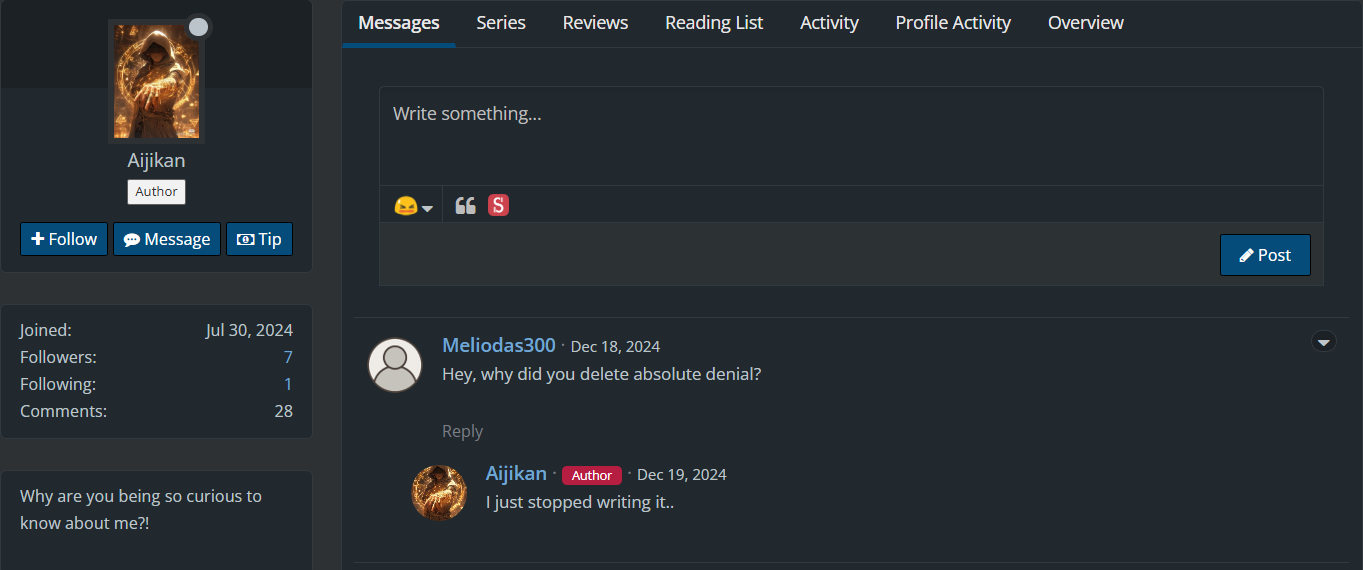Open Aijikan's large profile picture
This screenshot has width=1363, height=570.
[157, 82]
